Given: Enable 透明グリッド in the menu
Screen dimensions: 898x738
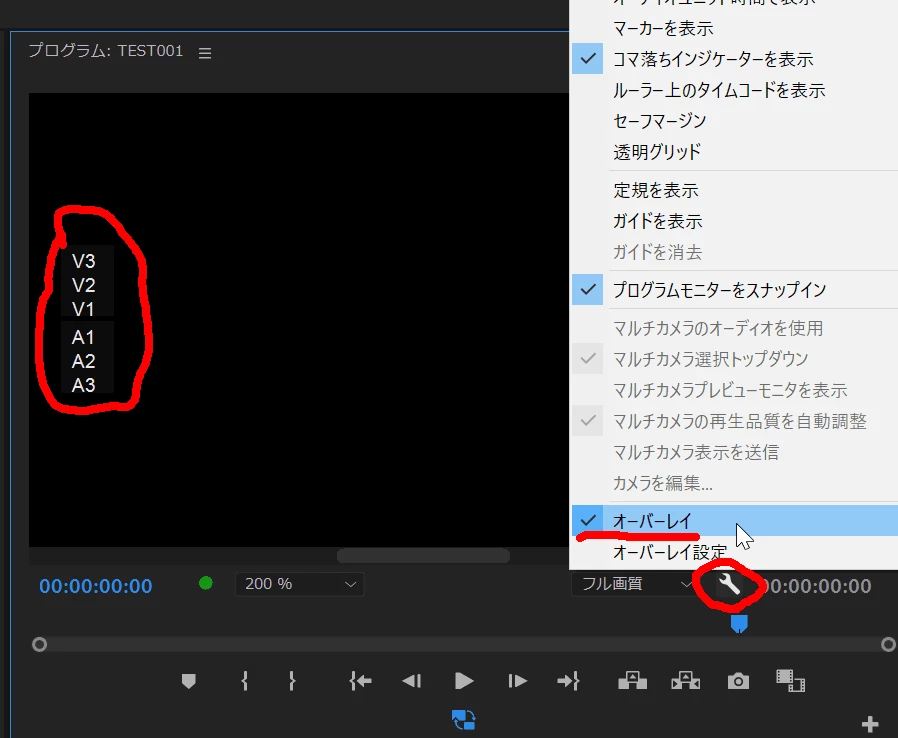Looking at the screenshot, I should 734,152.
